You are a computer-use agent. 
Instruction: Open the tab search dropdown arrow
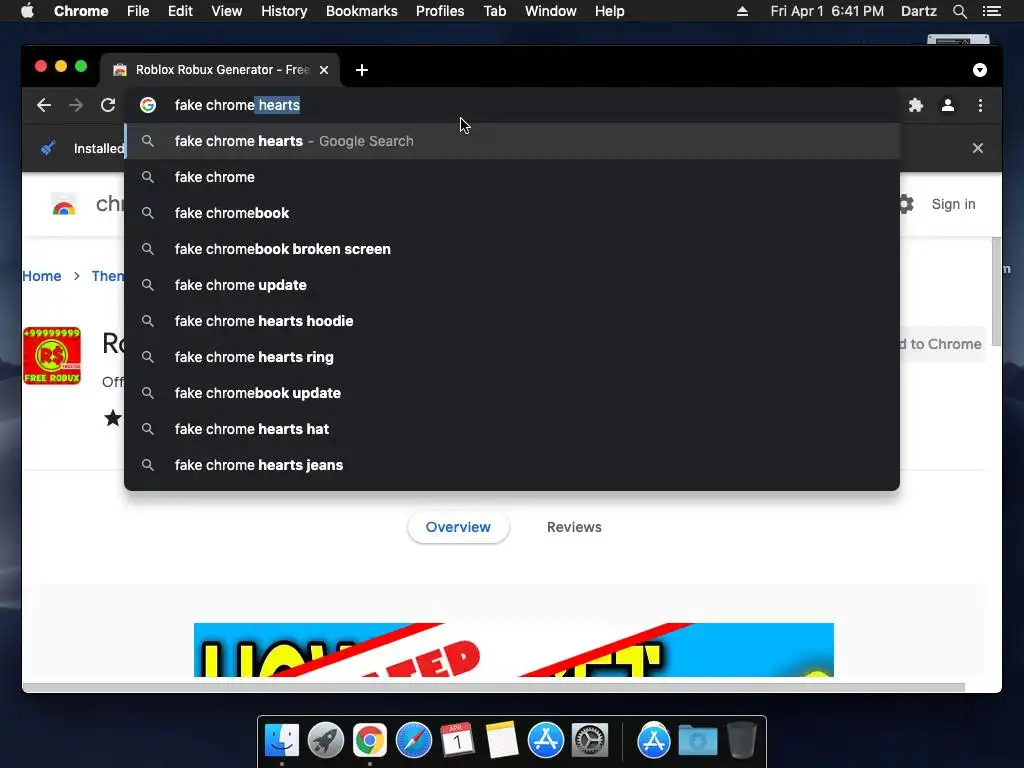980,70
